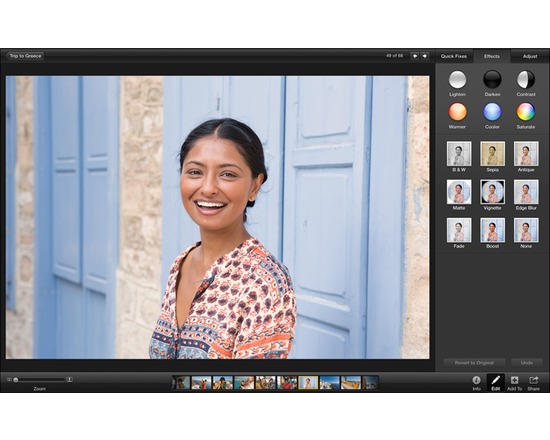The image size is (550, 440).
Task: Select the highlighted portrait filmstrip thumbnail
Action: click(308, 382)
